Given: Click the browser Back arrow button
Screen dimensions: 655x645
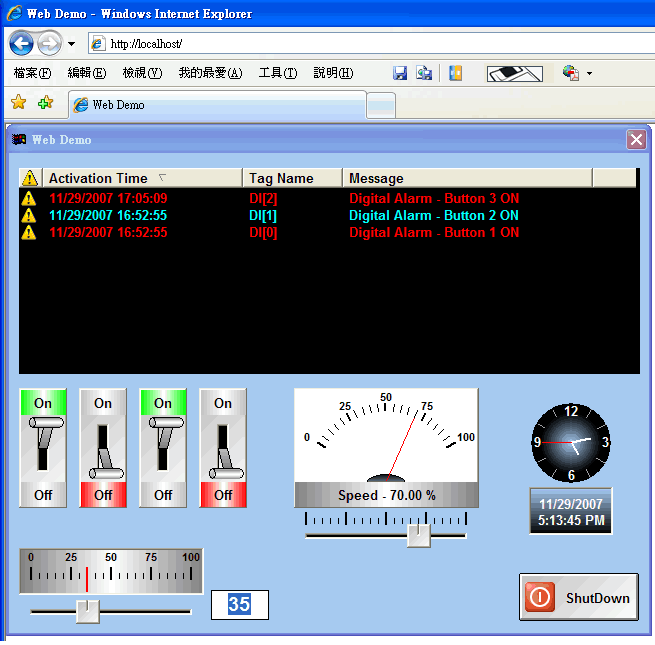Looking at the screenshot, I should (22, 43).
